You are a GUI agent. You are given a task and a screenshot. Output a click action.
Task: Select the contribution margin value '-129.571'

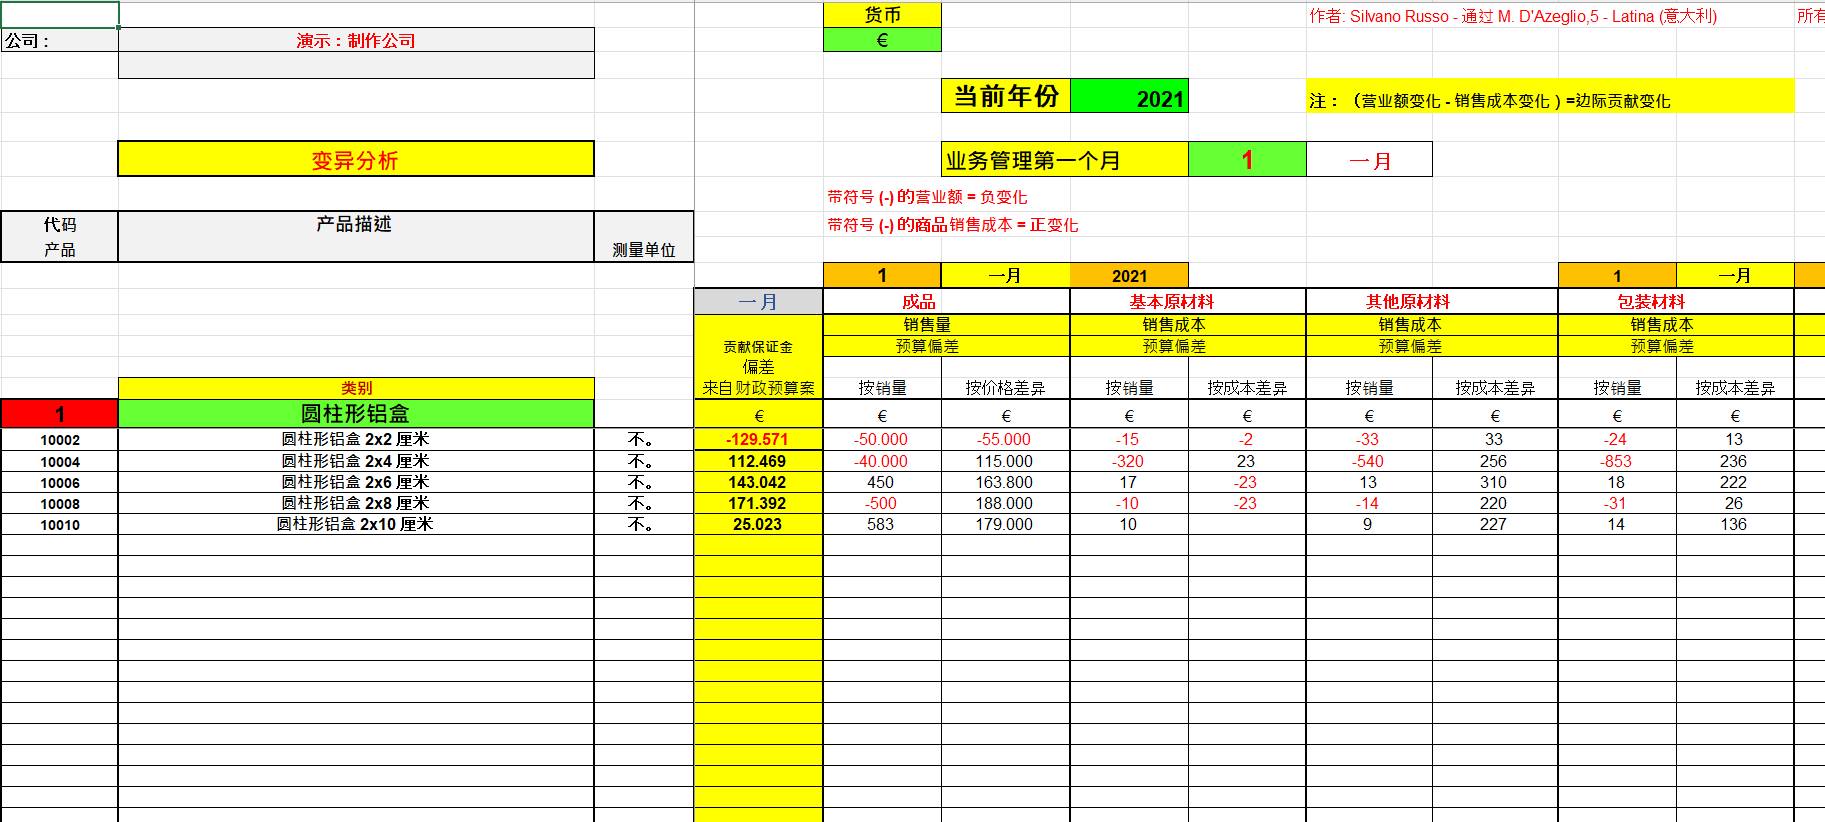pos(758,439)
